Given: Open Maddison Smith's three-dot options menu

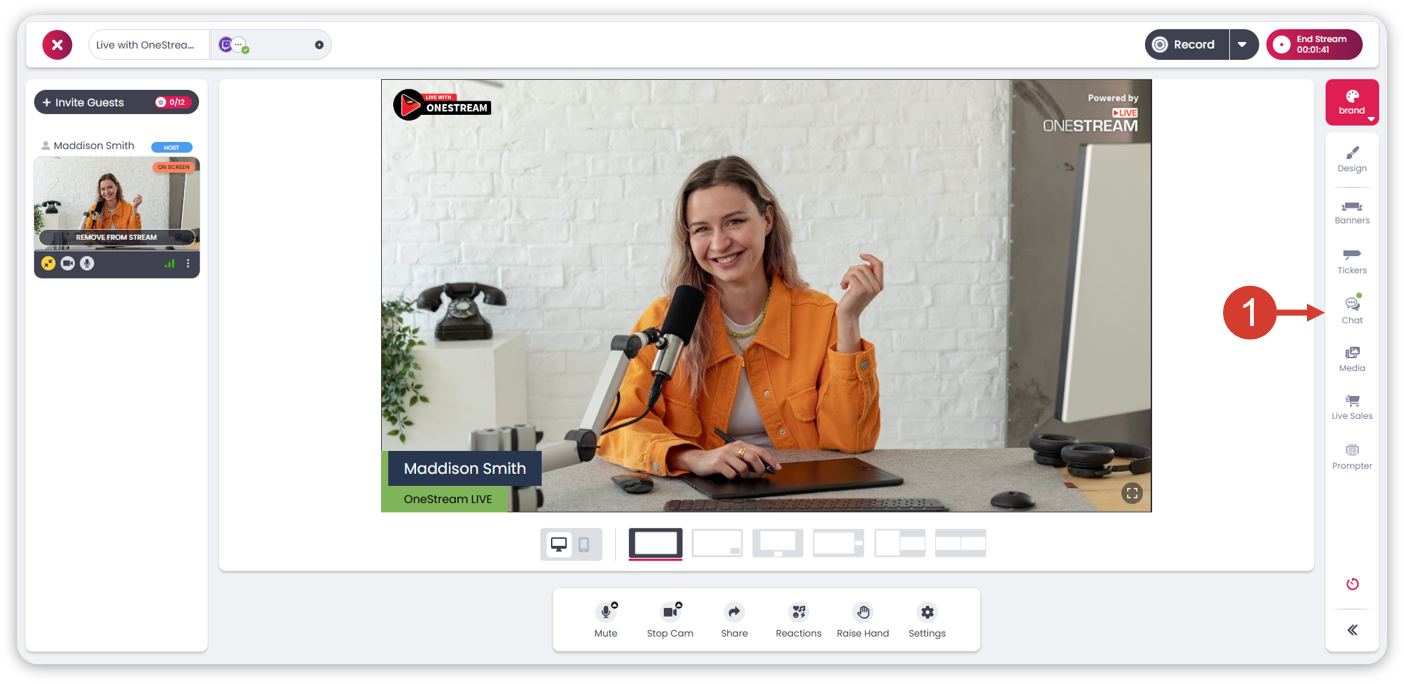Looking at the screenshot, I should (x=188, y=264).
